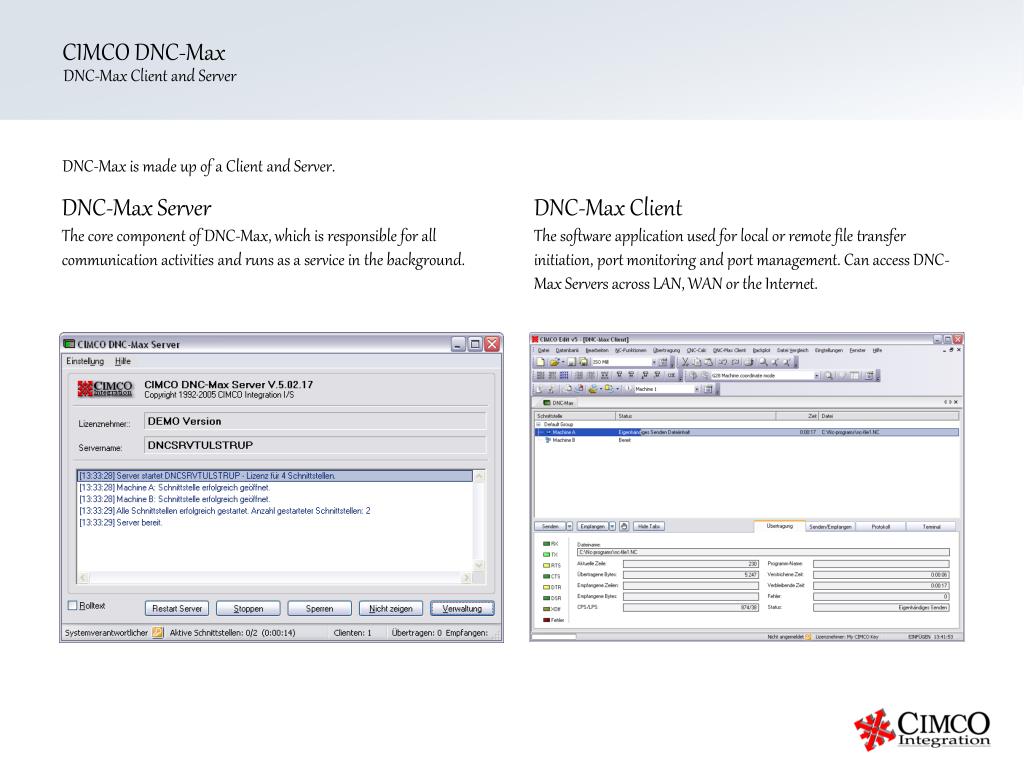Click the Nicht zeigen button
1024x768 pixels.
click(391, 608)
